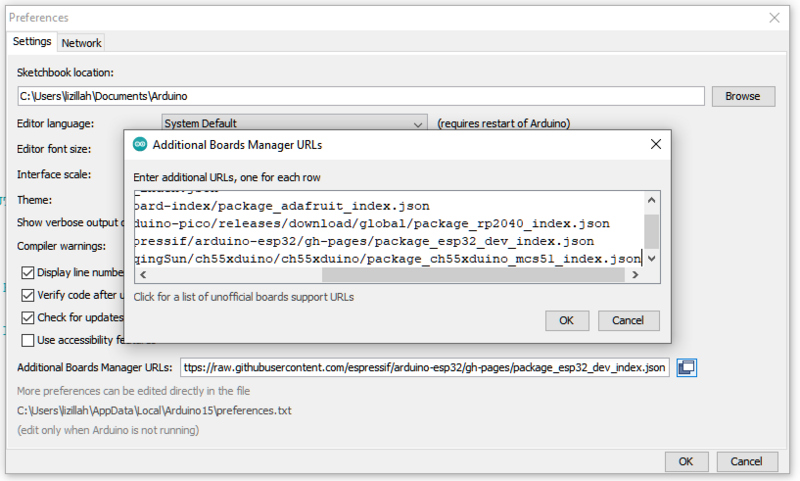The width and height of the screenshot is (800, 481).
Task: Click the Arduino logo in the dialog title
Action: pyautogui.click(x=140, y=144)
